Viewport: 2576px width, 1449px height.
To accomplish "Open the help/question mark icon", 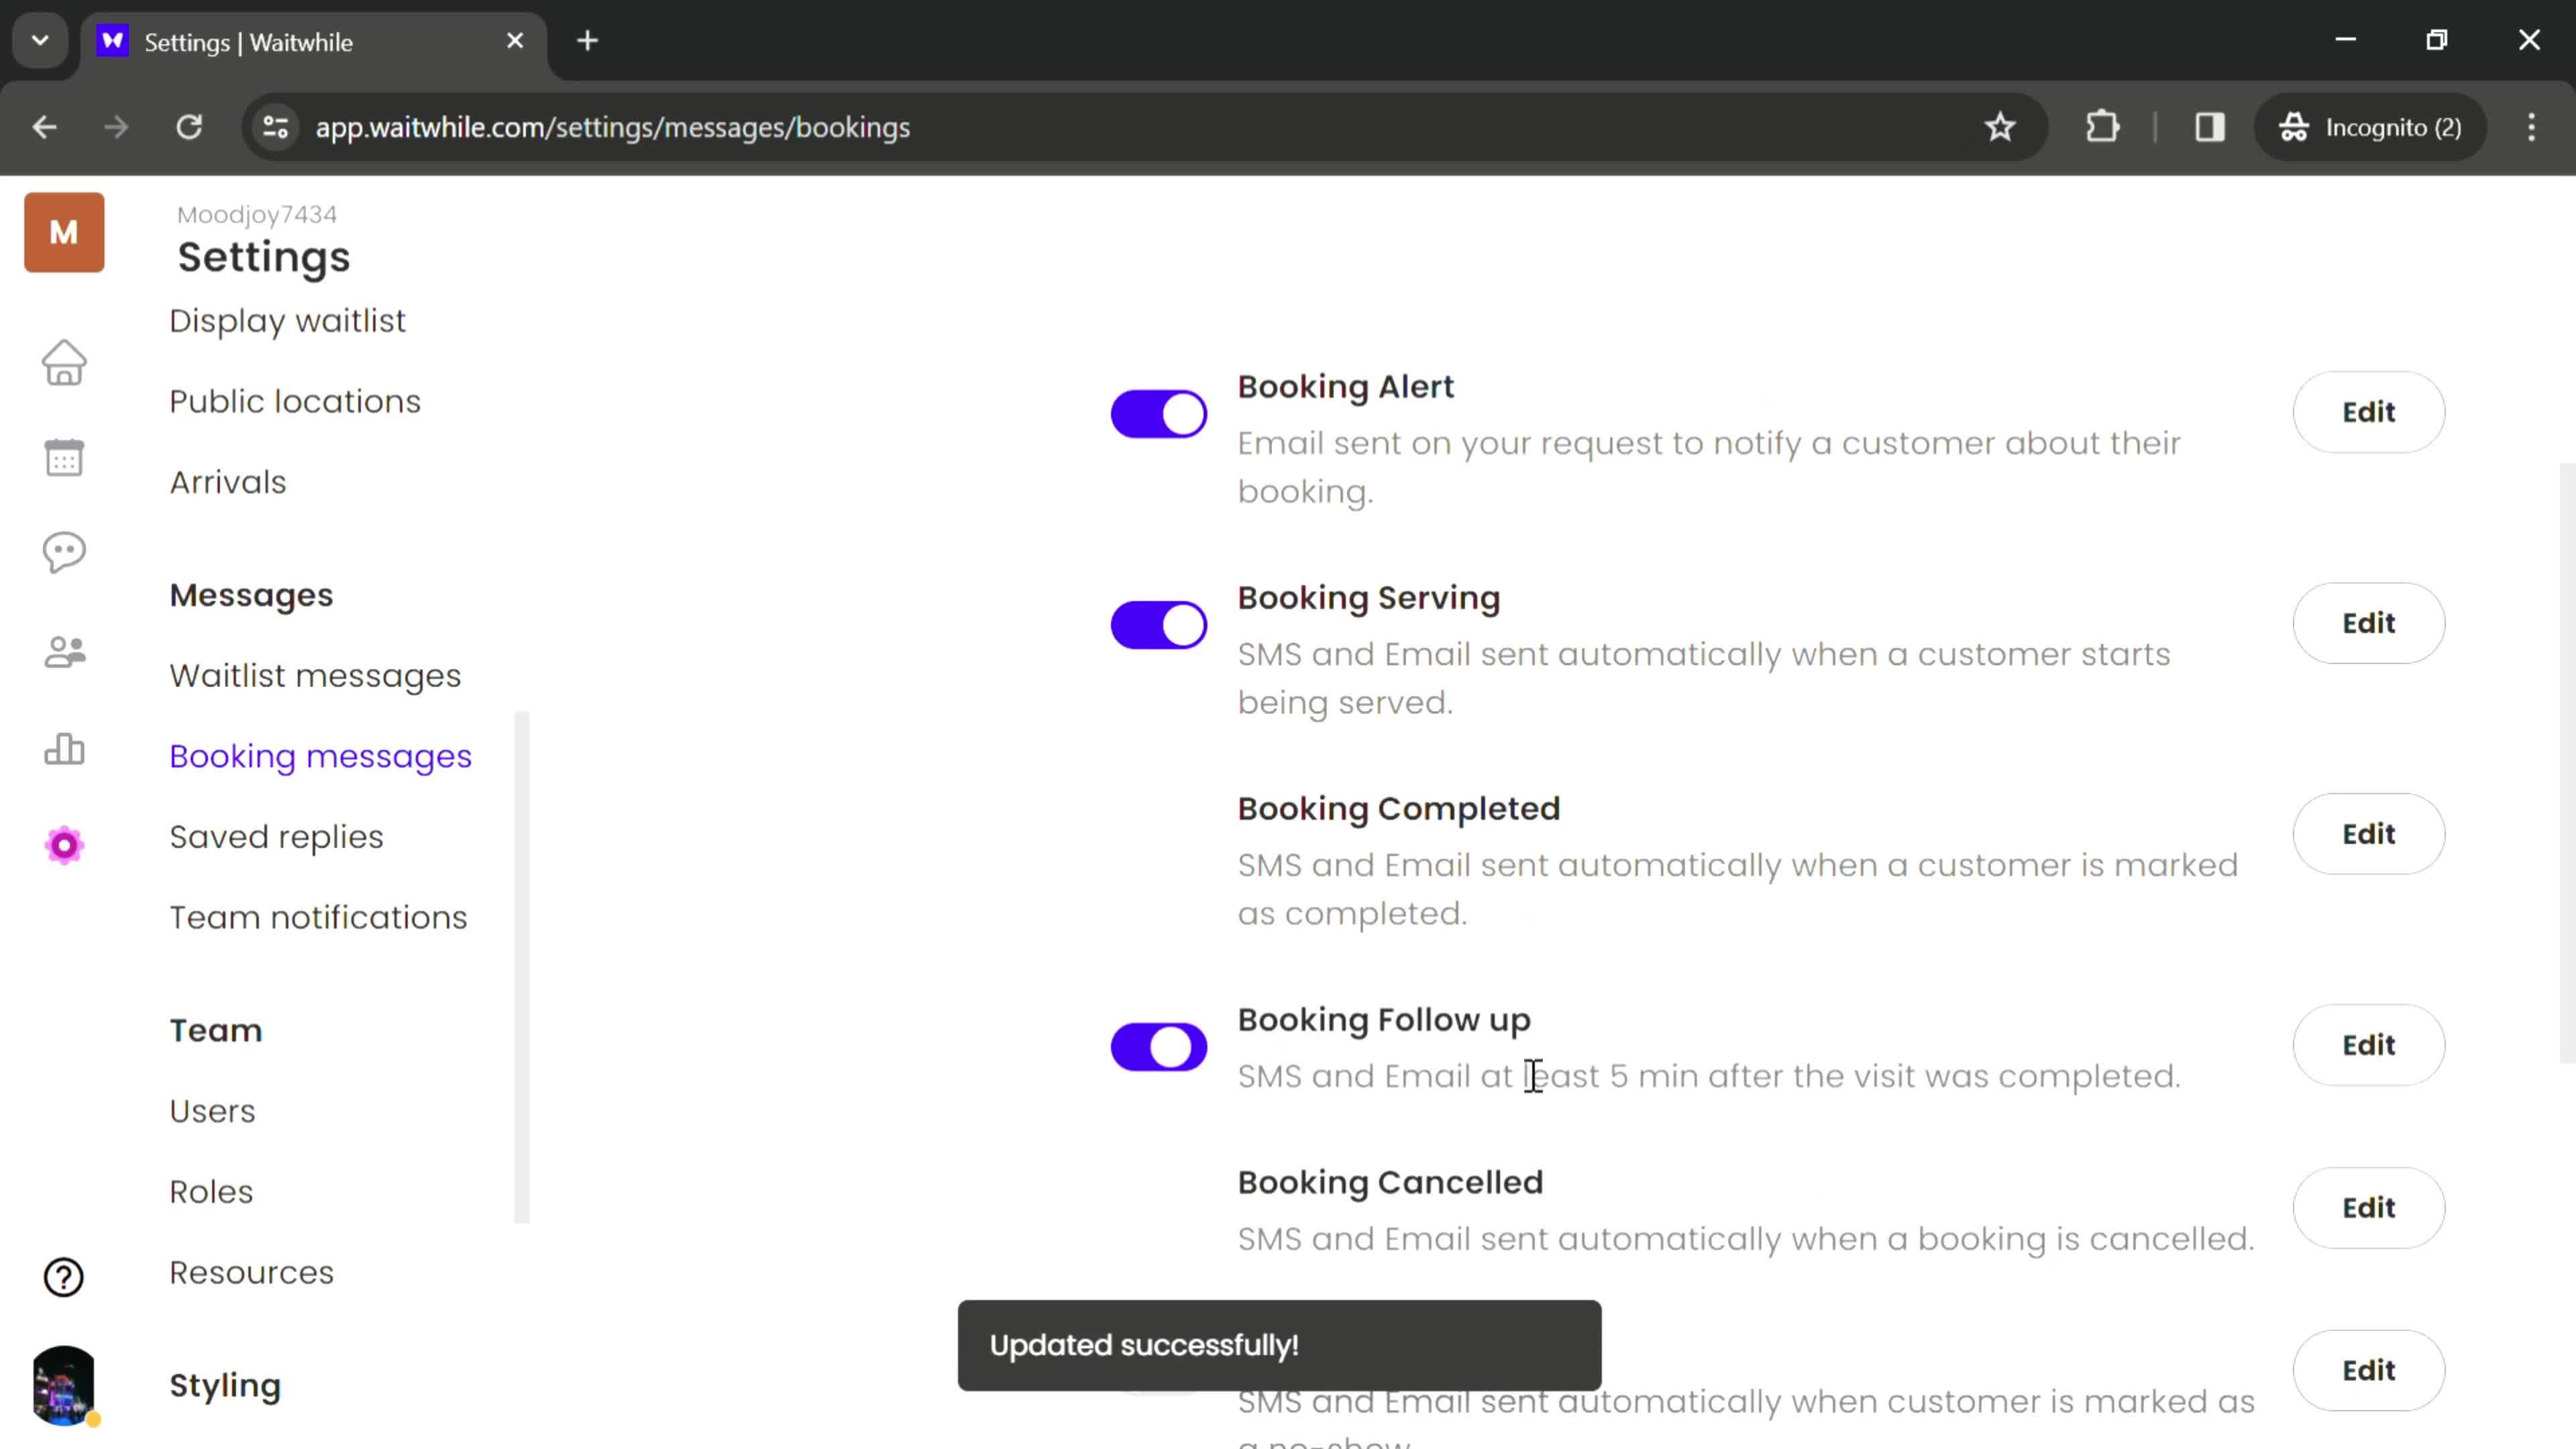I will [64, 1277].
